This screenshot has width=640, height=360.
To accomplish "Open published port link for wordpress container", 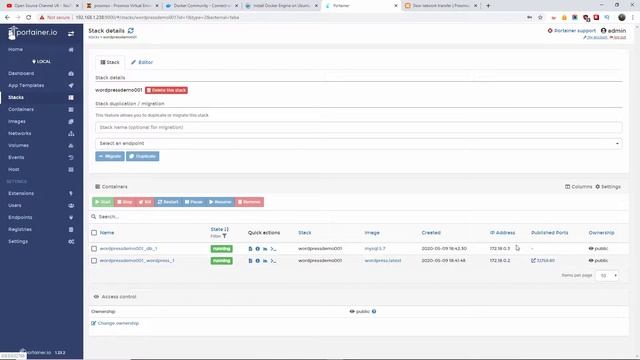I will 542,260.
